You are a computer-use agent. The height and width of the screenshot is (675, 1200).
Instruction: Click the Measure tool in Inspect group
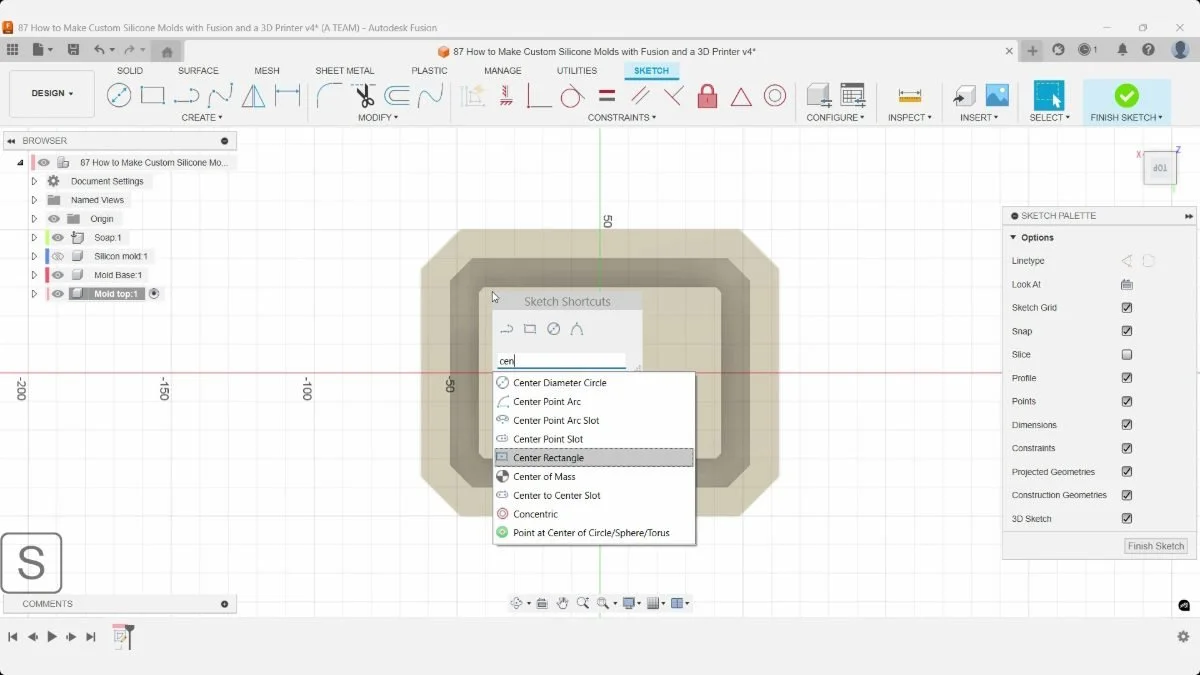909,96
